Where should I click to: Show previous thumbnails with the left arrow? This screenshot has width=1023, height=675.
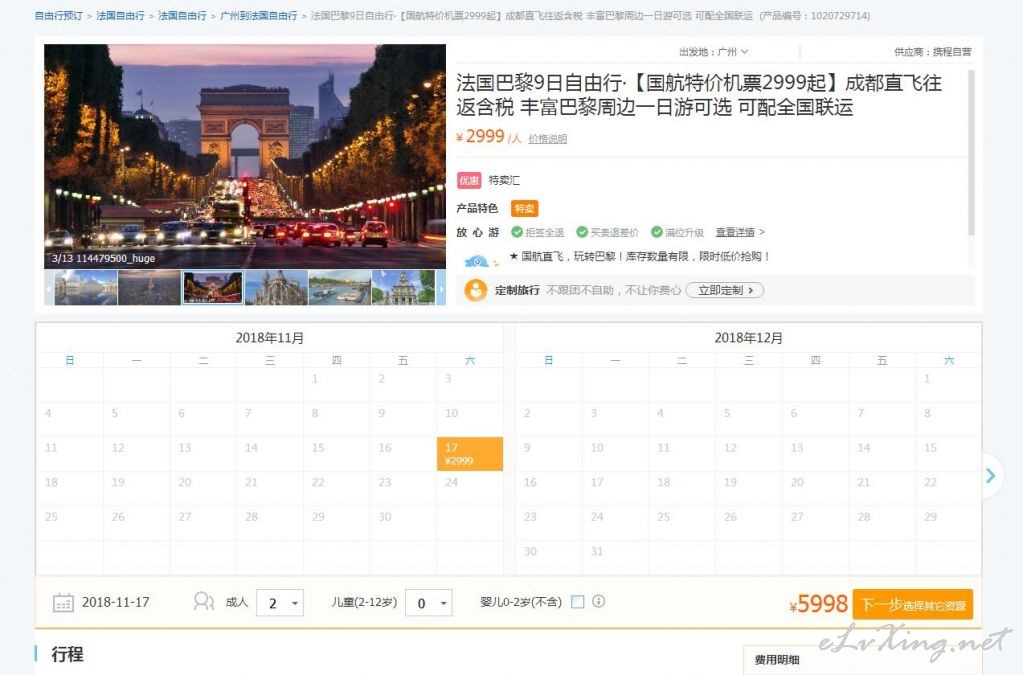(x=49, y=288)
